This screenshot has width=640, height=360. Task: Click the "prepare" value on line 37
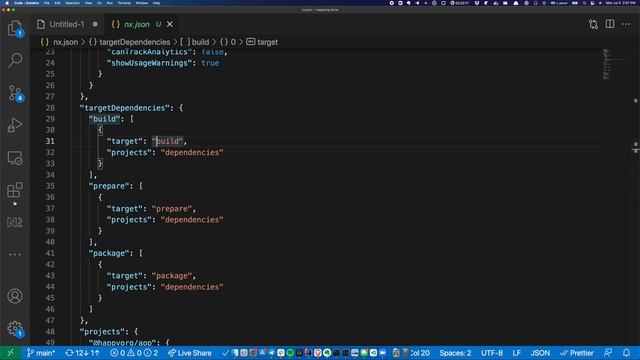click(172, 209)
